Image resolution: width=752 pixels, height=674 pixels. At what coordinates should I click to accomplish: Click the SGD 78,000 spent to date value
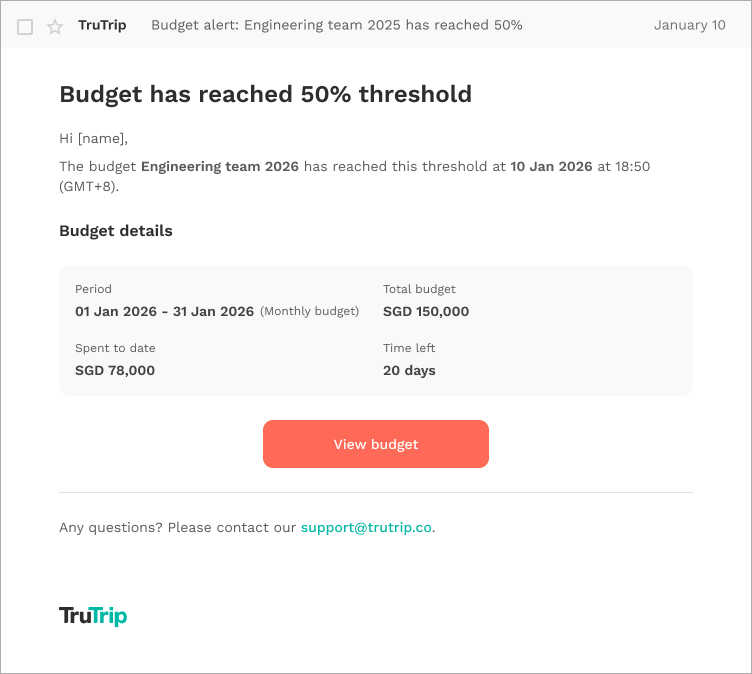[115, 370]
